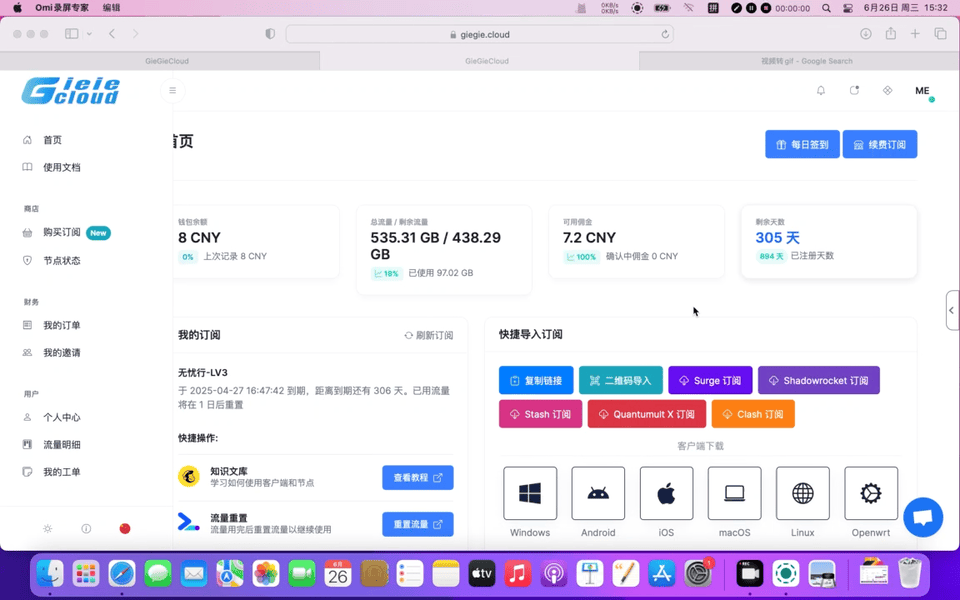
Task: Open the 编辑 menu
Action: [111, 8]
